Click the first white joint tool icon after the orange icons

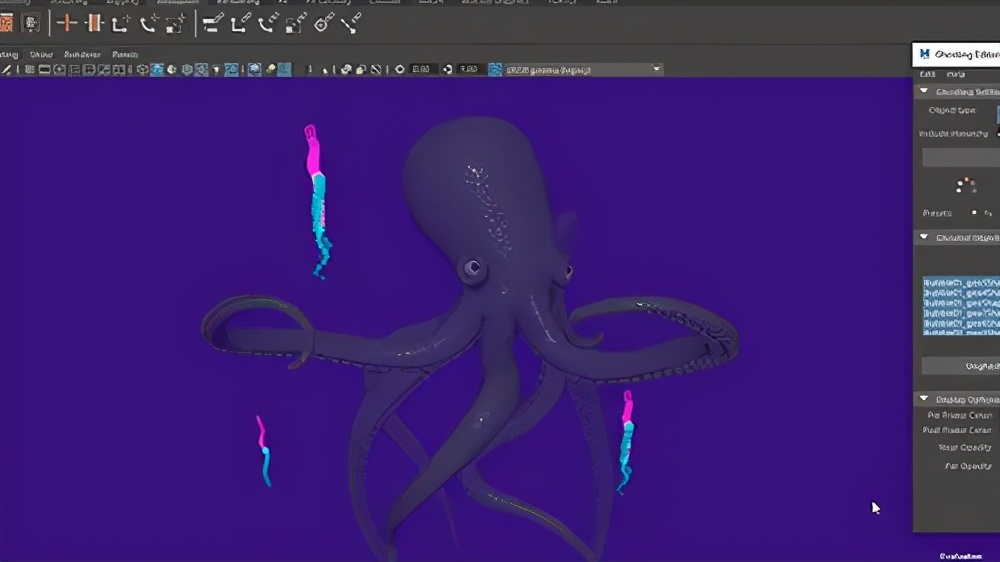122,23
